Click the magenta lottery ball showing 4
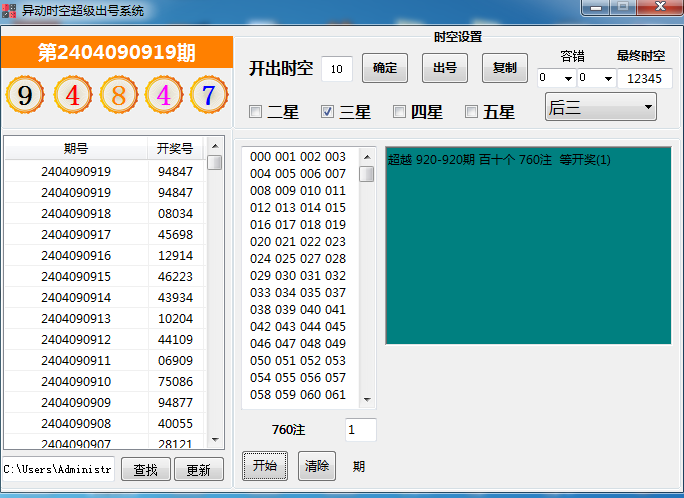This screenshot has width=684, height=498. click(164, 95)
